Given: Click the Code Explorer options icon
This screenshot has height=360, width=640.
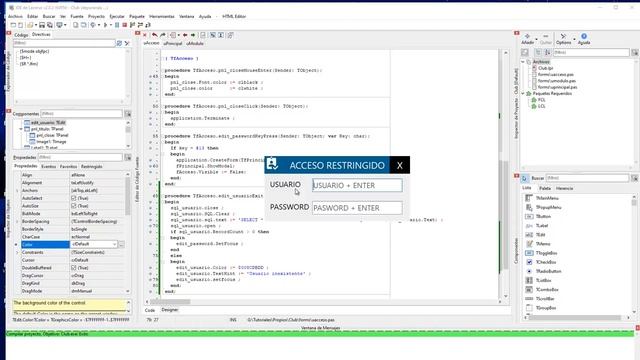Looking at the screenshot, I should point(127,43).
